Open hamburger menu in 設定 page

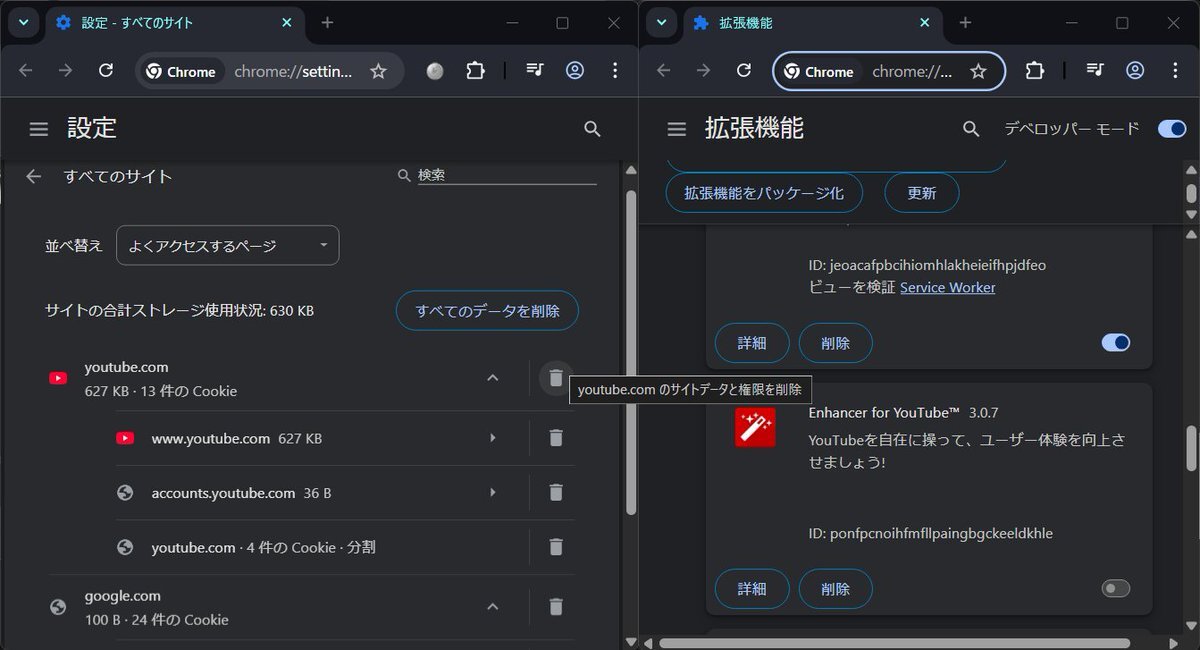(x=39, y=129)
